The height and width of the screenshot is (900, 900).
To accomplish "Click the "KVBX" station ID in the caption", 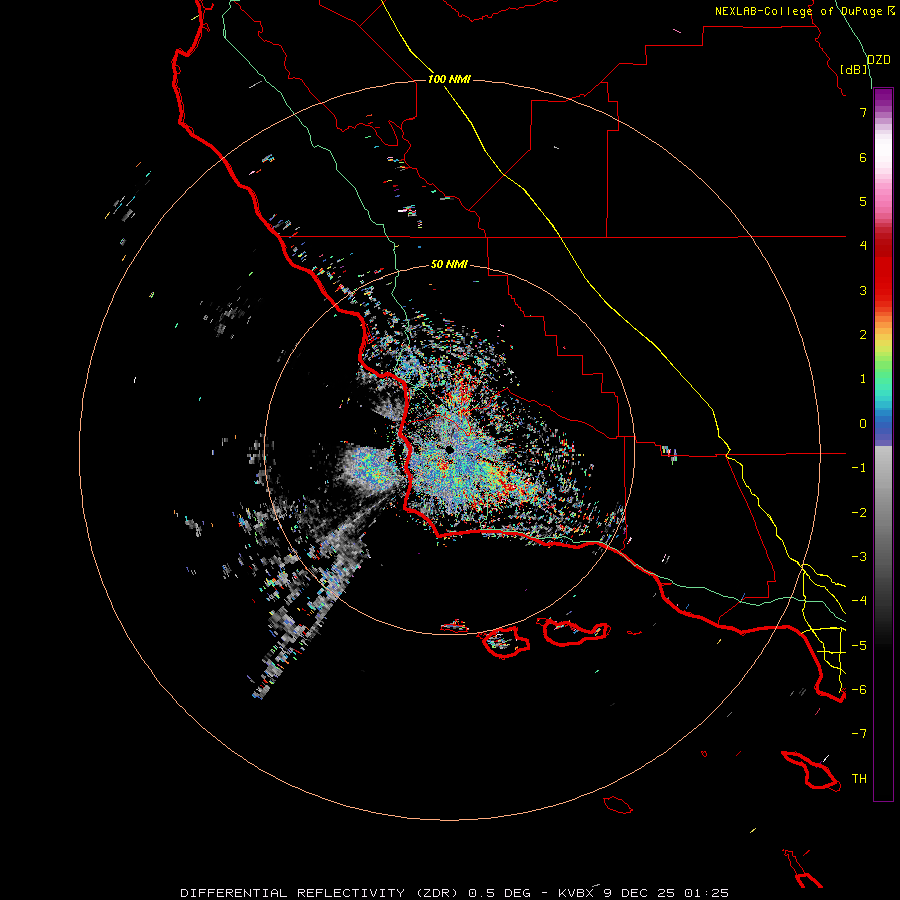I will point(577,893).
